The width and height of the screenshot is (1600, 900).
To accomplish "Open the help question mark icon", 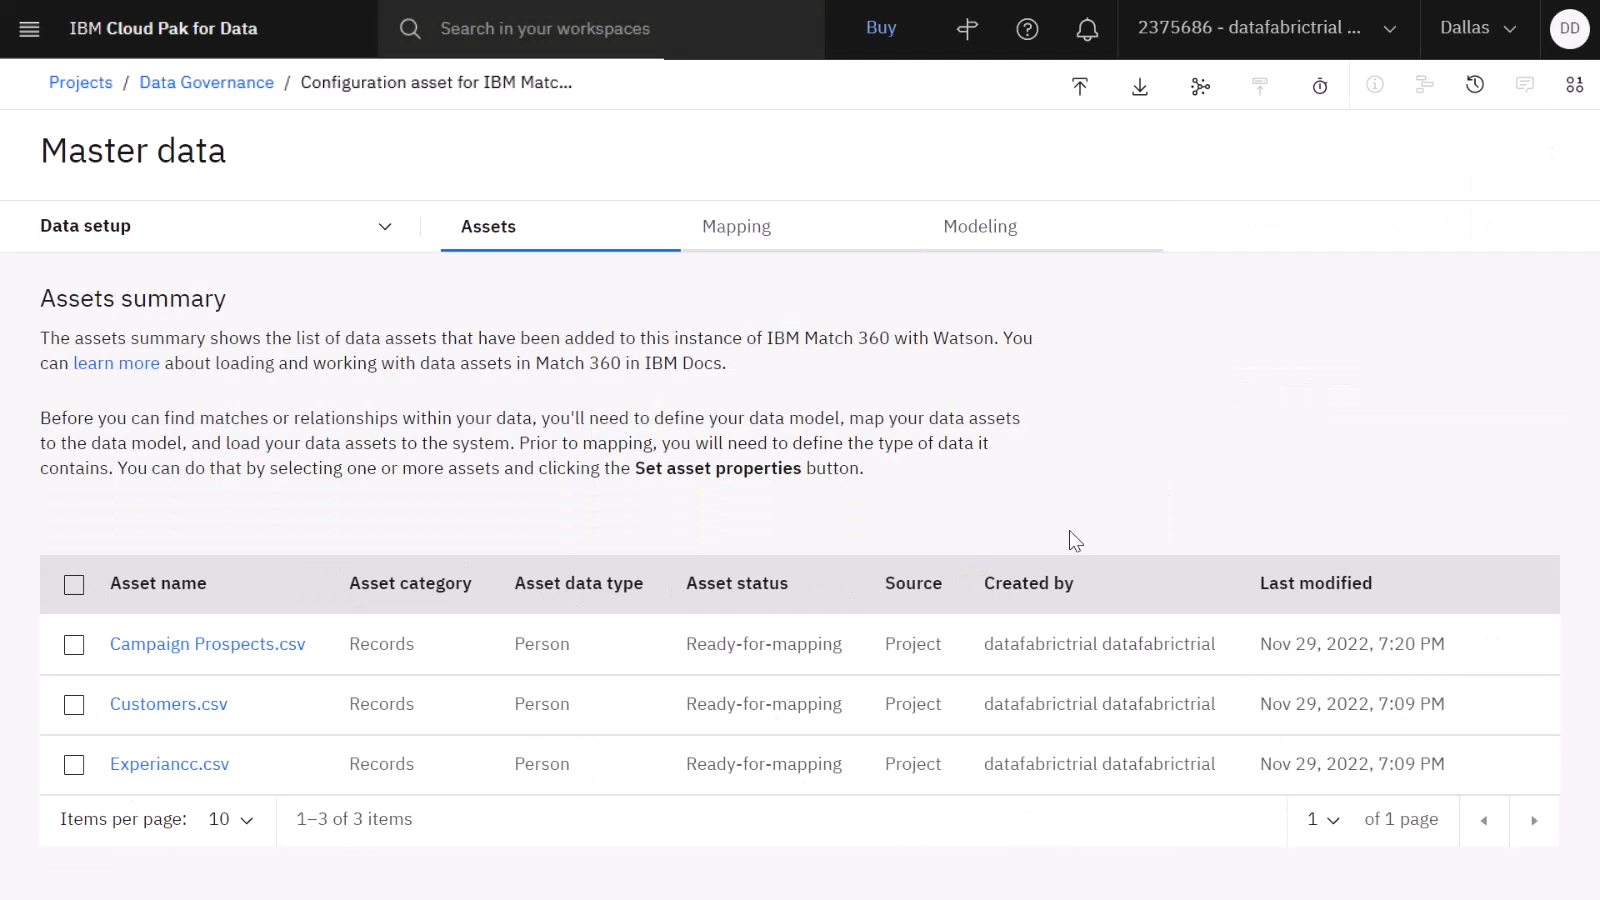I will coord(1027,29).
